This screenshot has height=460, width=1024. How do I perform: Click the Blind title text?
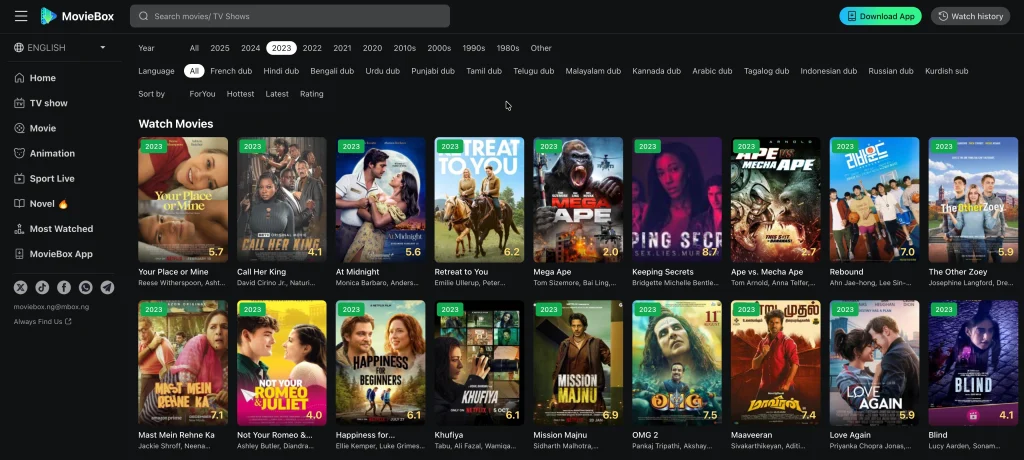pos(938,435)
